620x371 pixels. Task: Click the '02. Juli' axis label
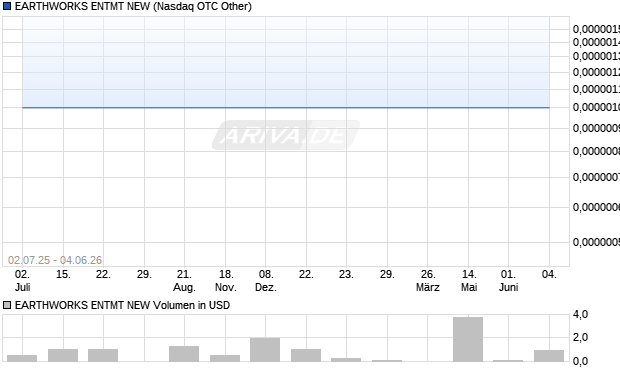[x=23, y=280]
